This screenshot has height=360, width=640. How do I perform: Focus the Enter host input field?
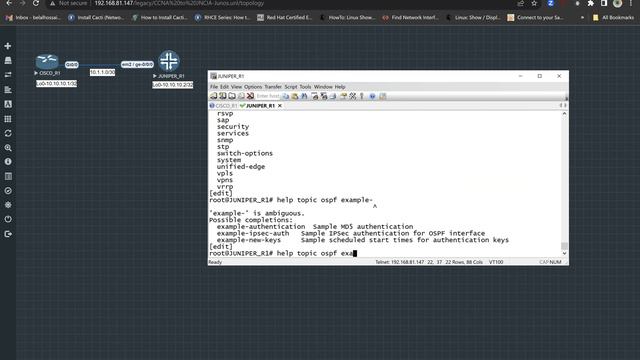tap(268, 96)
